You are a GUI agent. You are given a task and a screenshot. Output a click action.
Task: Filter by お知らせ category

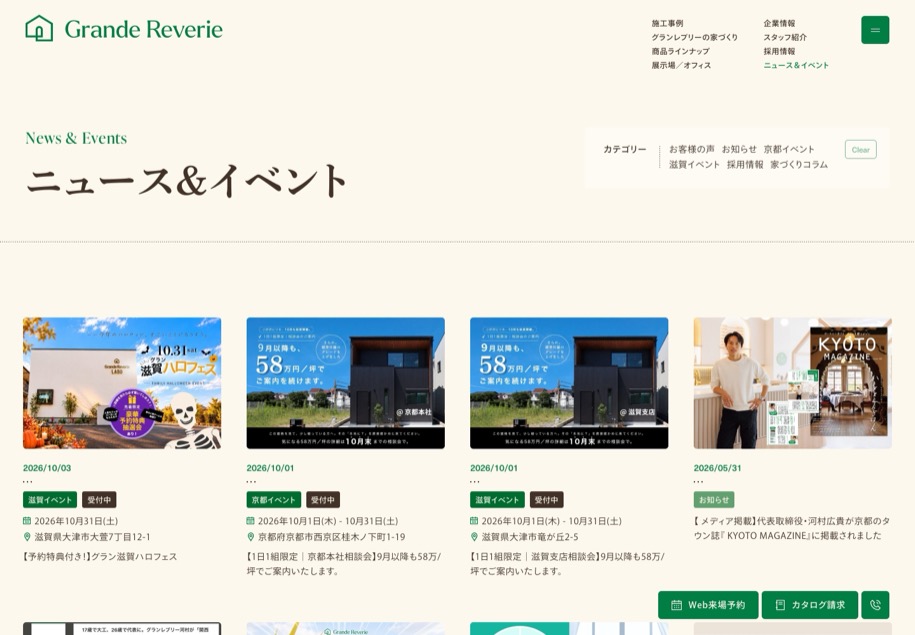click(x=739, y=149)
